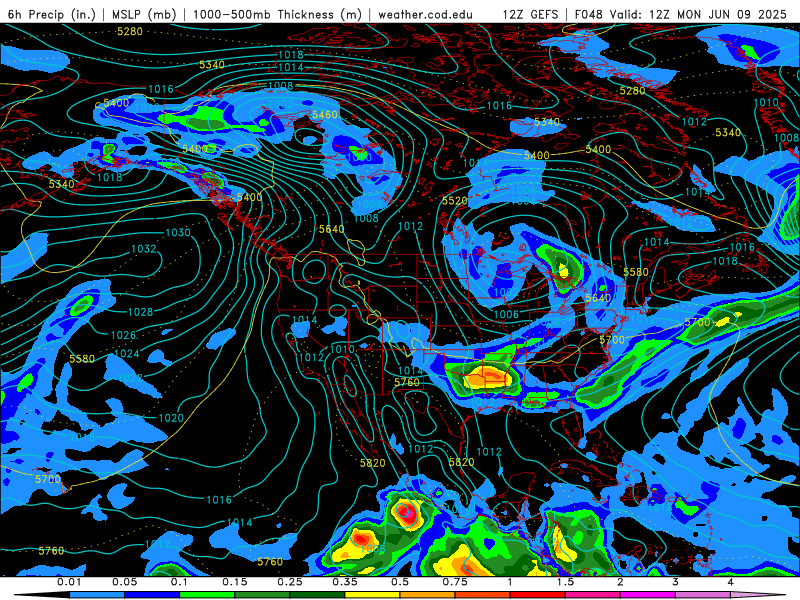Select the 0.25 legend value

click(x=290, y=582)
